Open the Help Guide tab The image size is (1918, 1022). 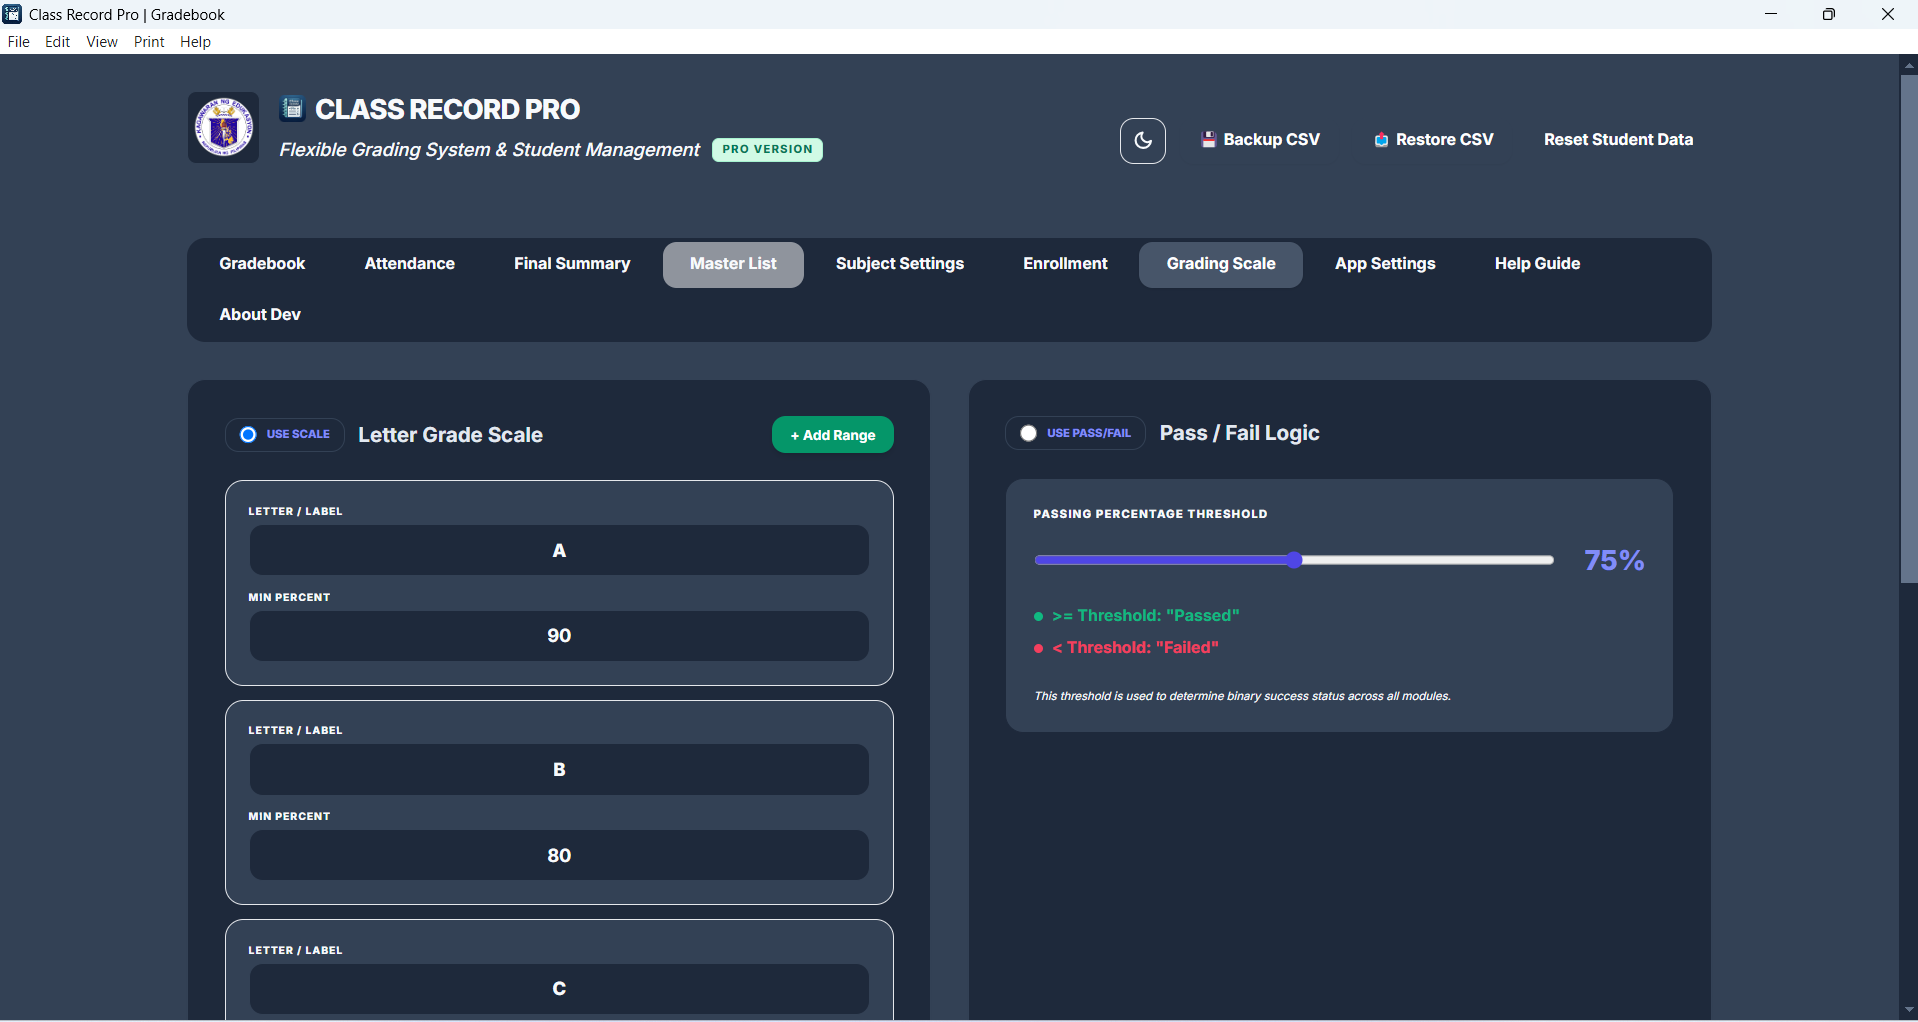click(1536, 264)
